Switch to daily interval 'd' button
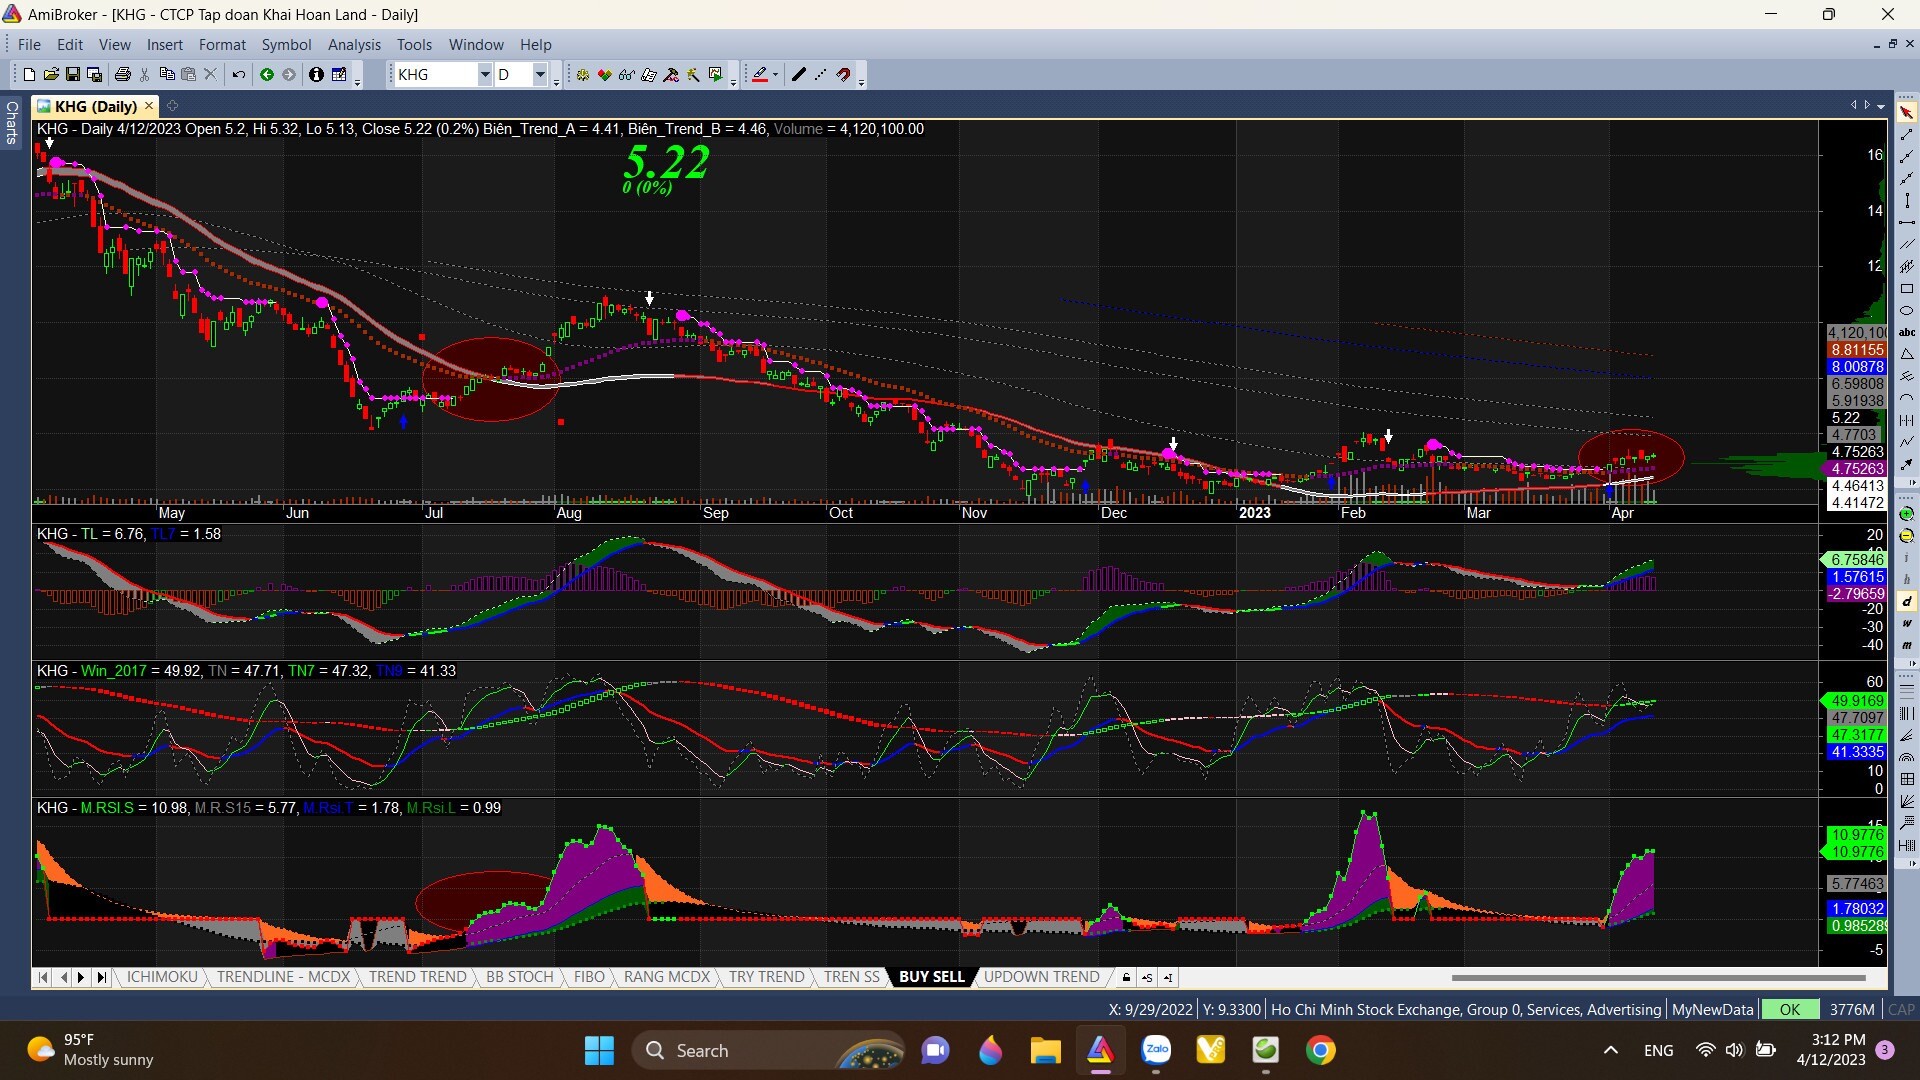Viewport: 1920px width, 1080px height. [x=1906, y=601]
